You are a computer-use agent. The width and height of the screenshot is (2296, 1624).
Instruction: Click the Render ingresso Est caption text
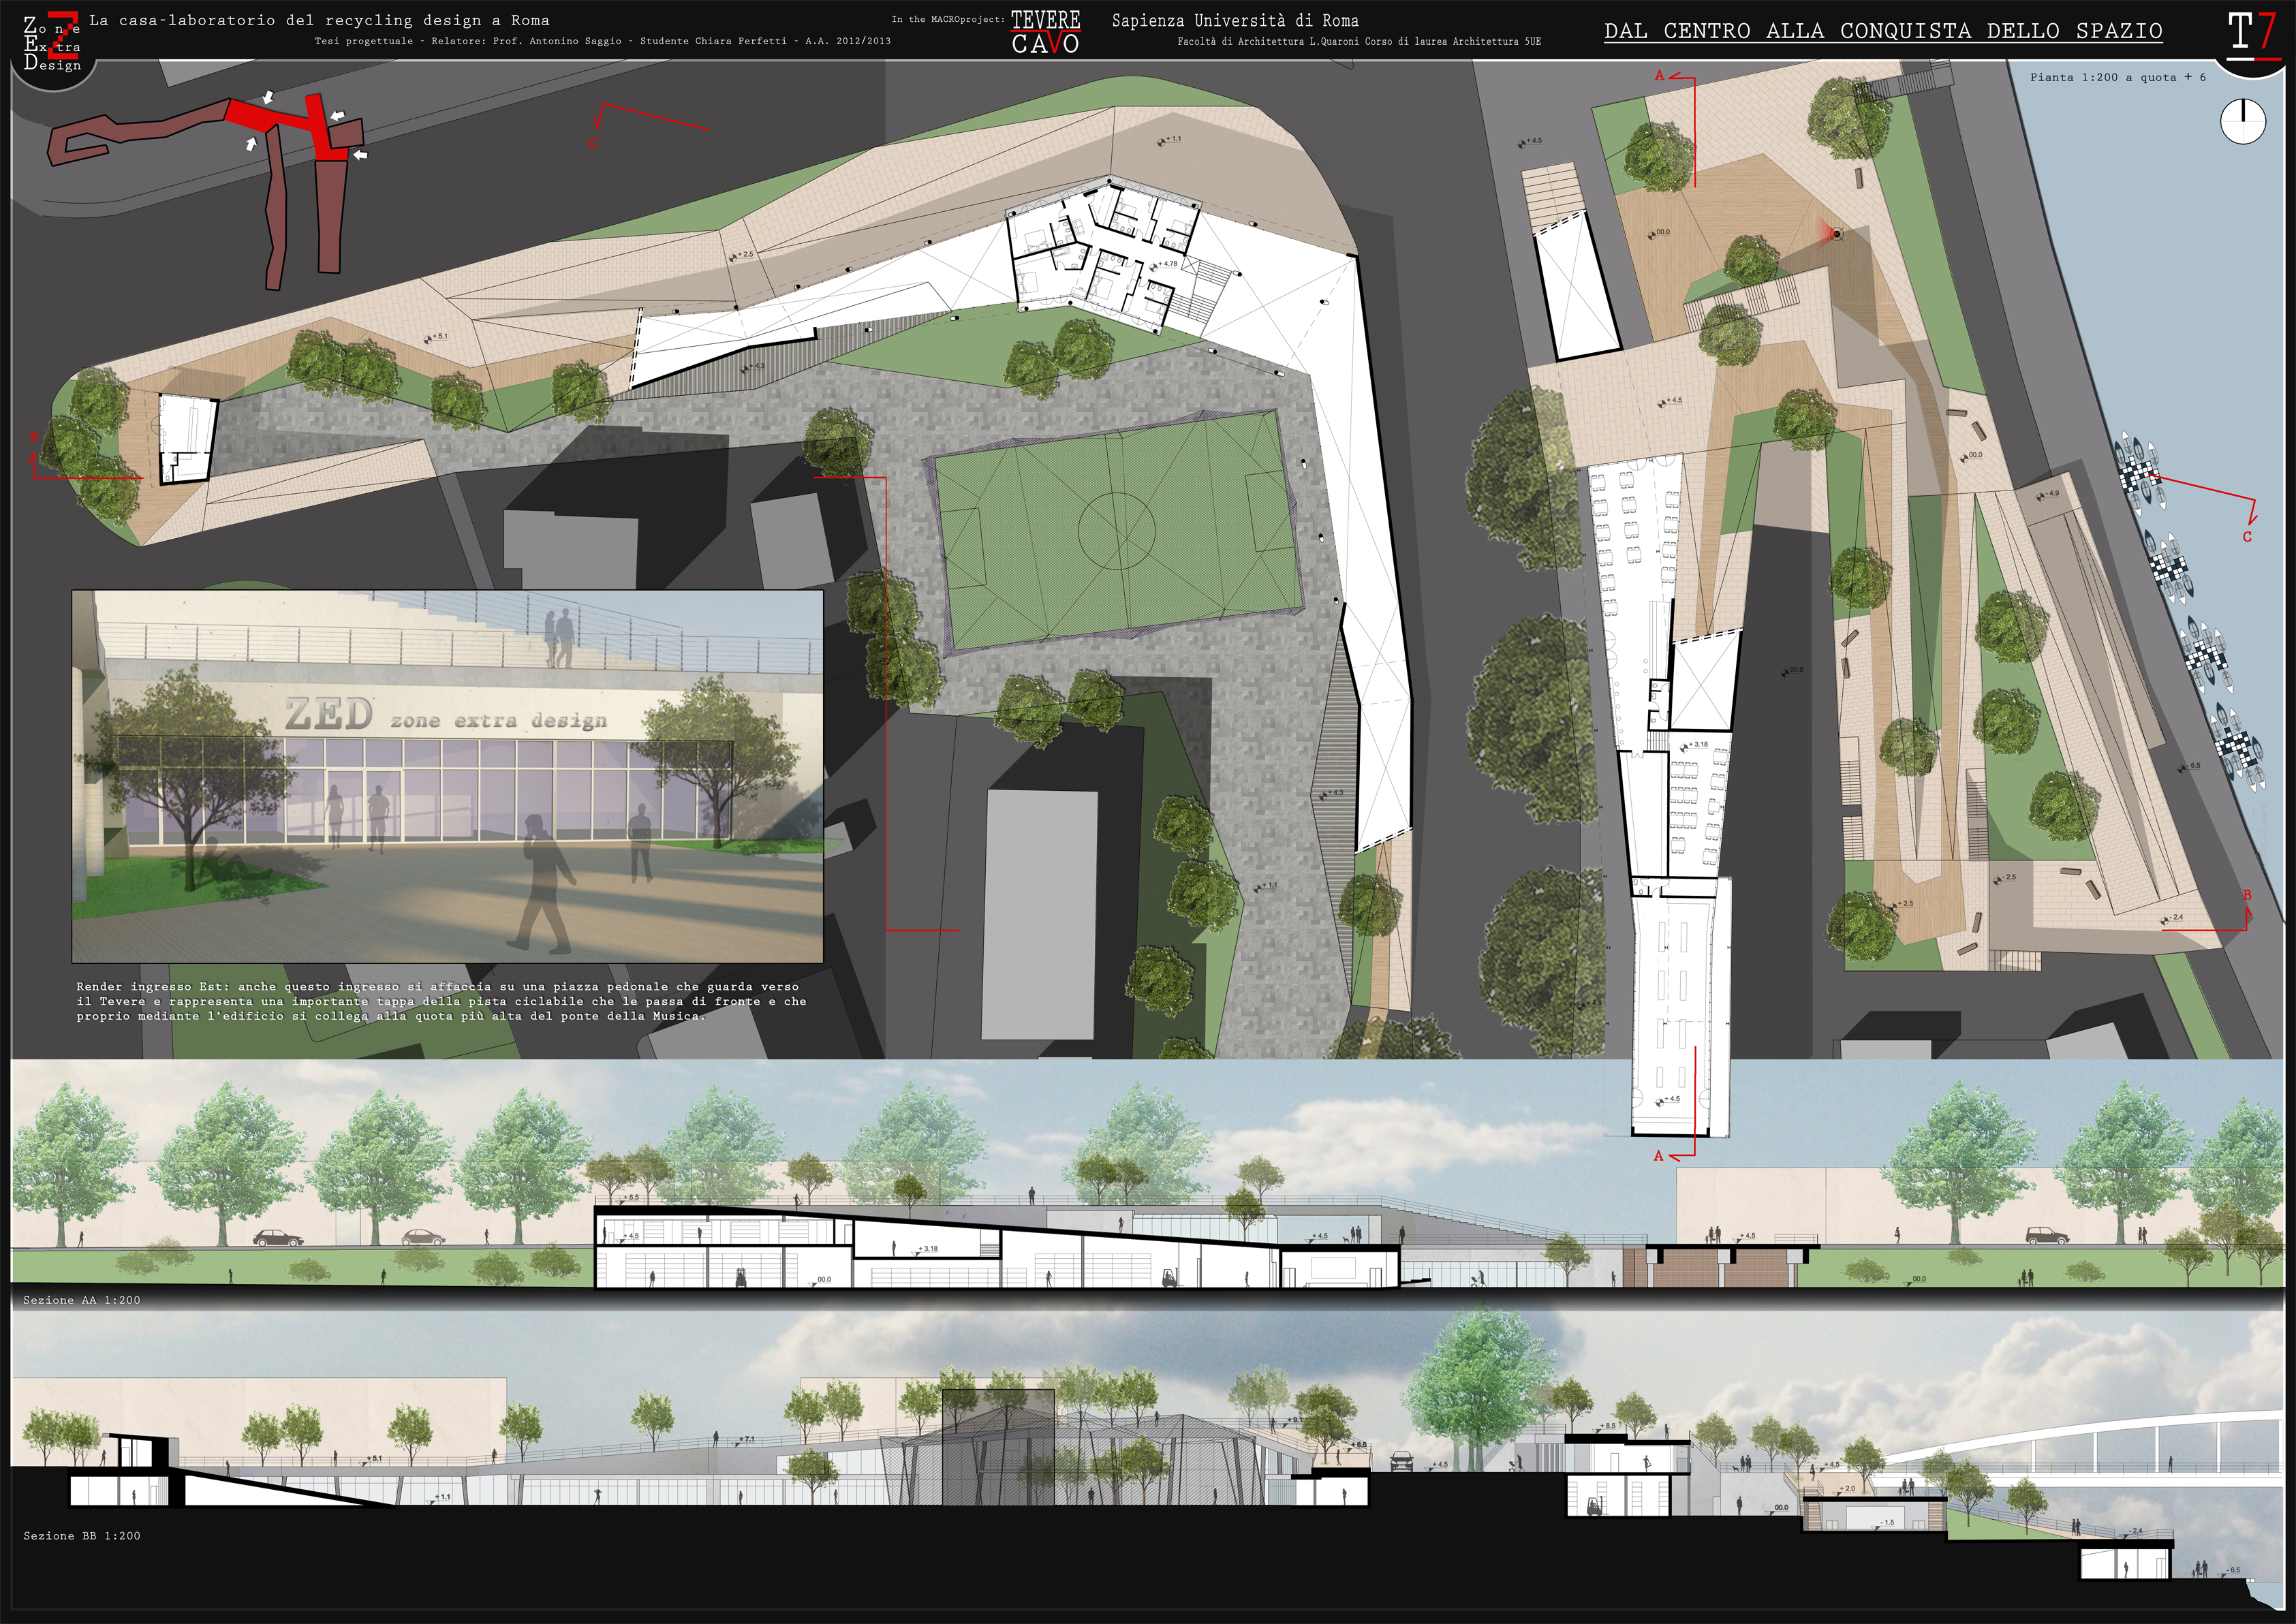(441, 1001)
